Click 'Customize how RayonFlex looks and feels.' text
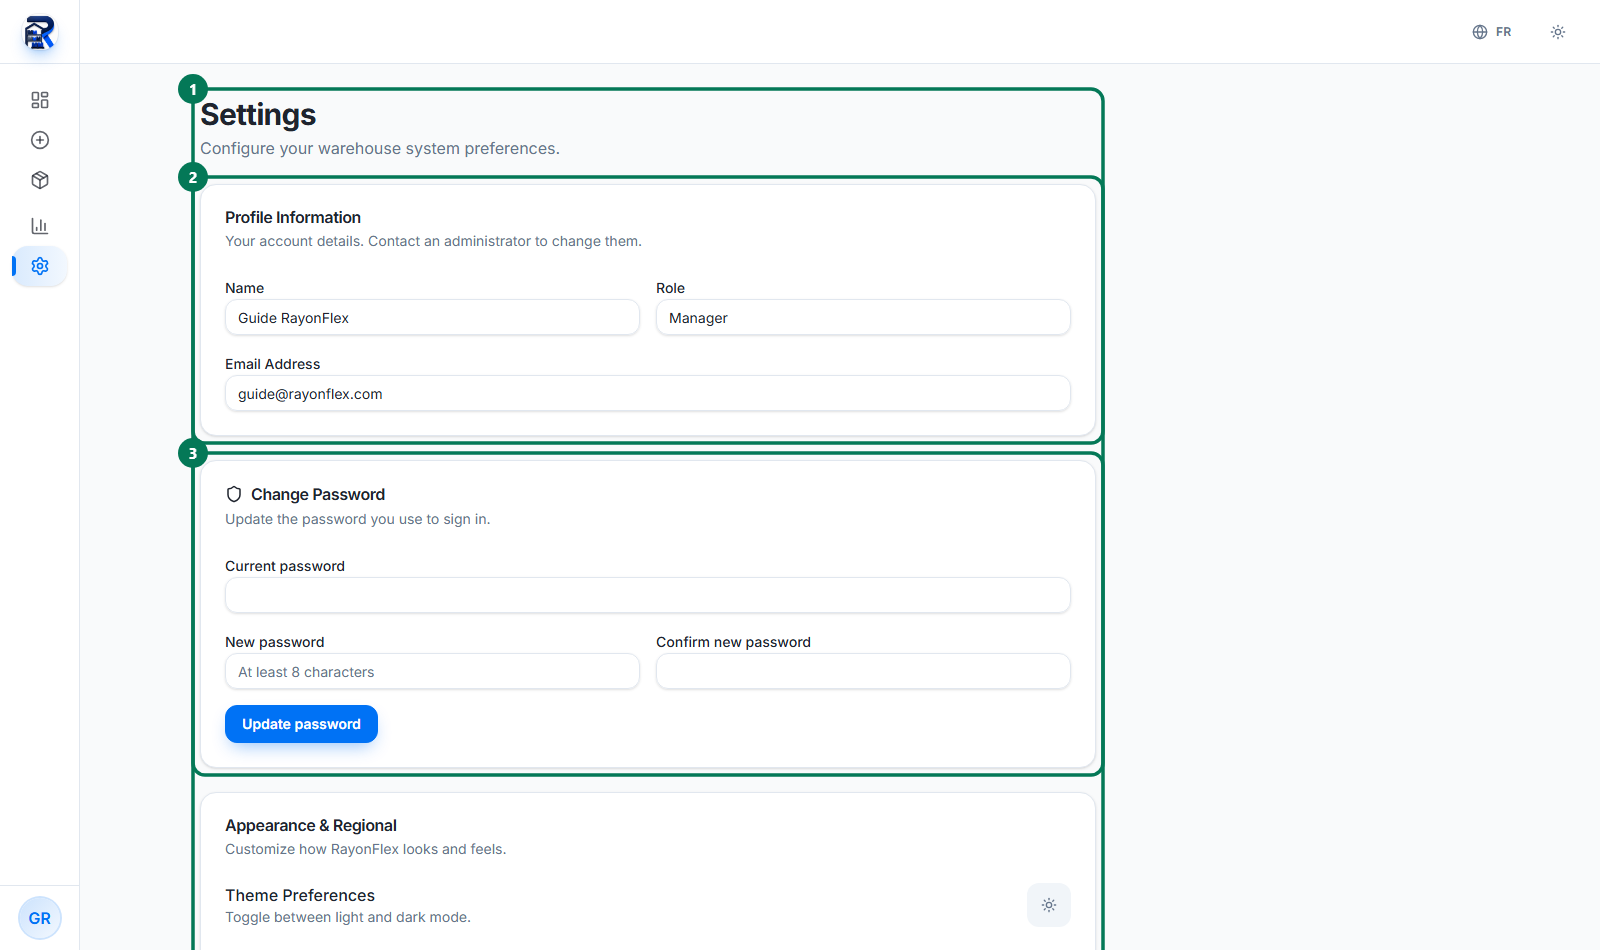The height and width of the screenshot is (950, 1600). tap(366, 849)
